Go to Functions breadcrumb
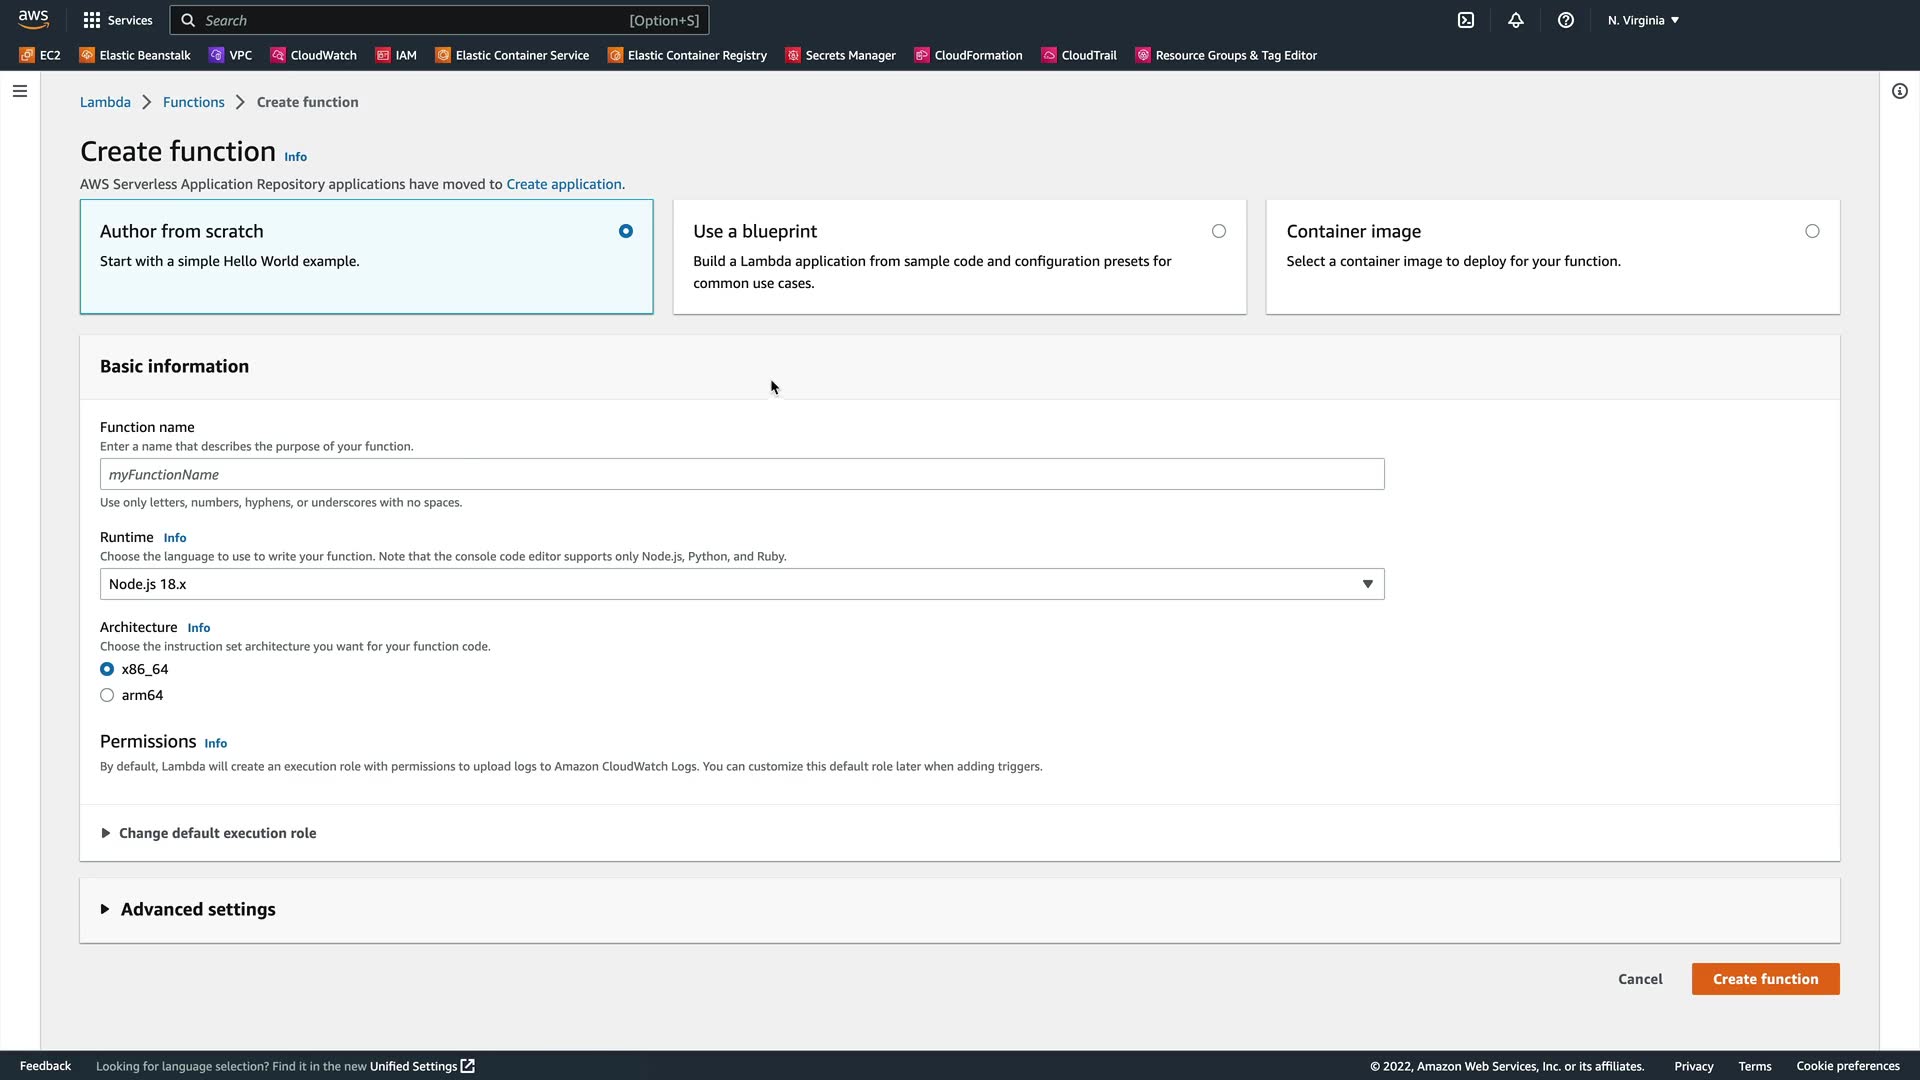The width and height of the screenshot is (1920, 1080). coord(193,102)
